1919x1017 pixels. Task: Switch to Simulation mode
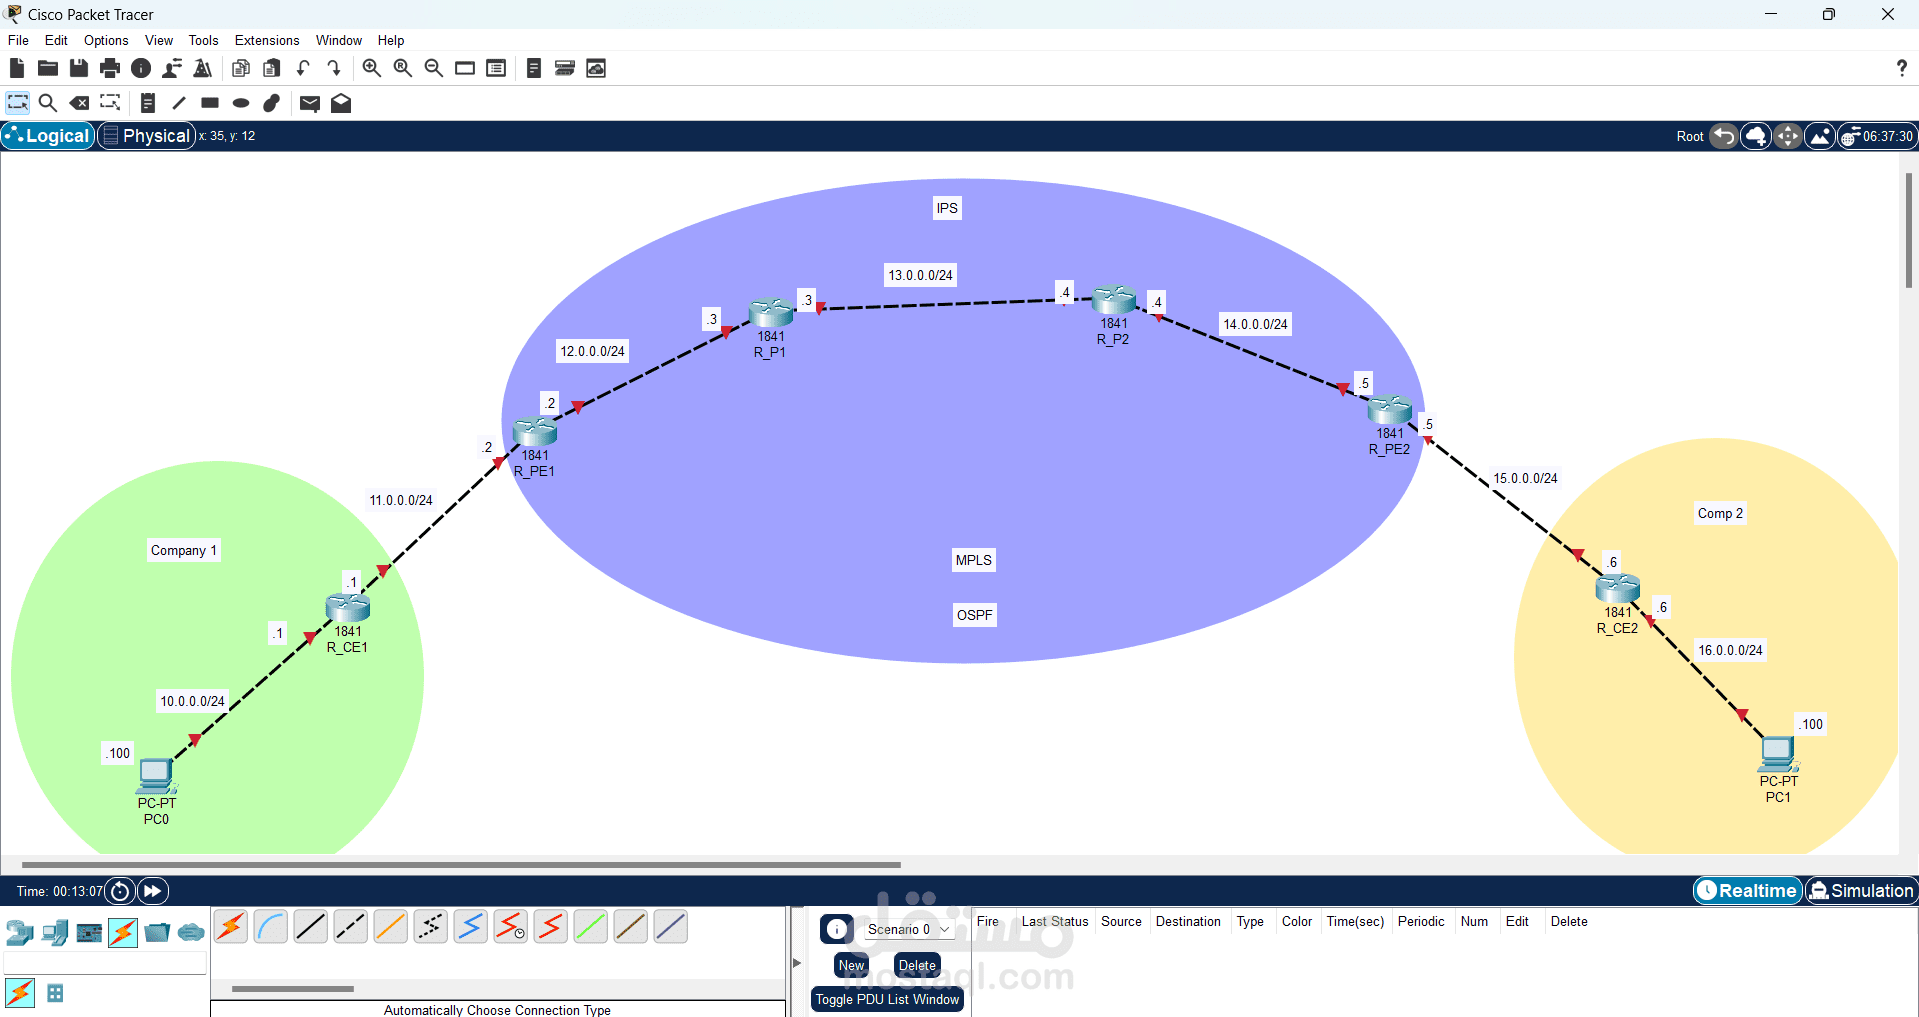[x=1861, y=890]
